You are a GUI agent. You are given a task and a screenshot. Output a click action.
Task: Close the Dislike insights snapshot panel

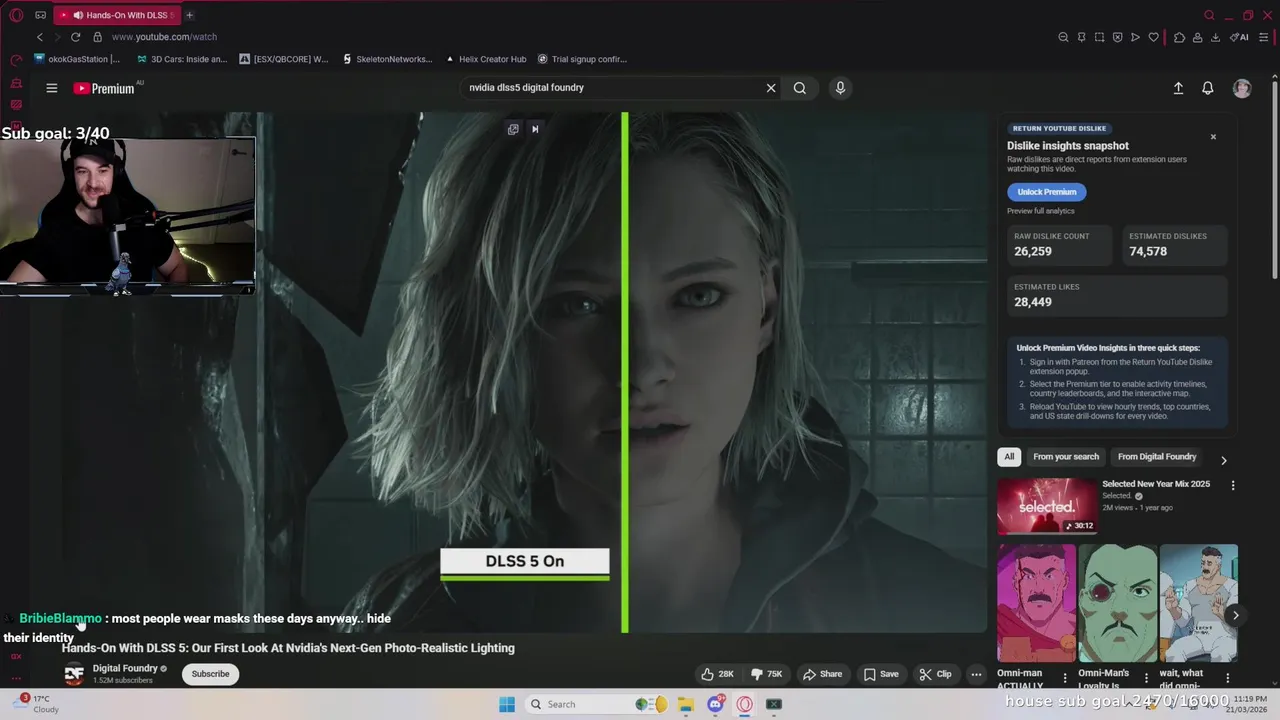pyautogui.click(x=1213, y=137)
